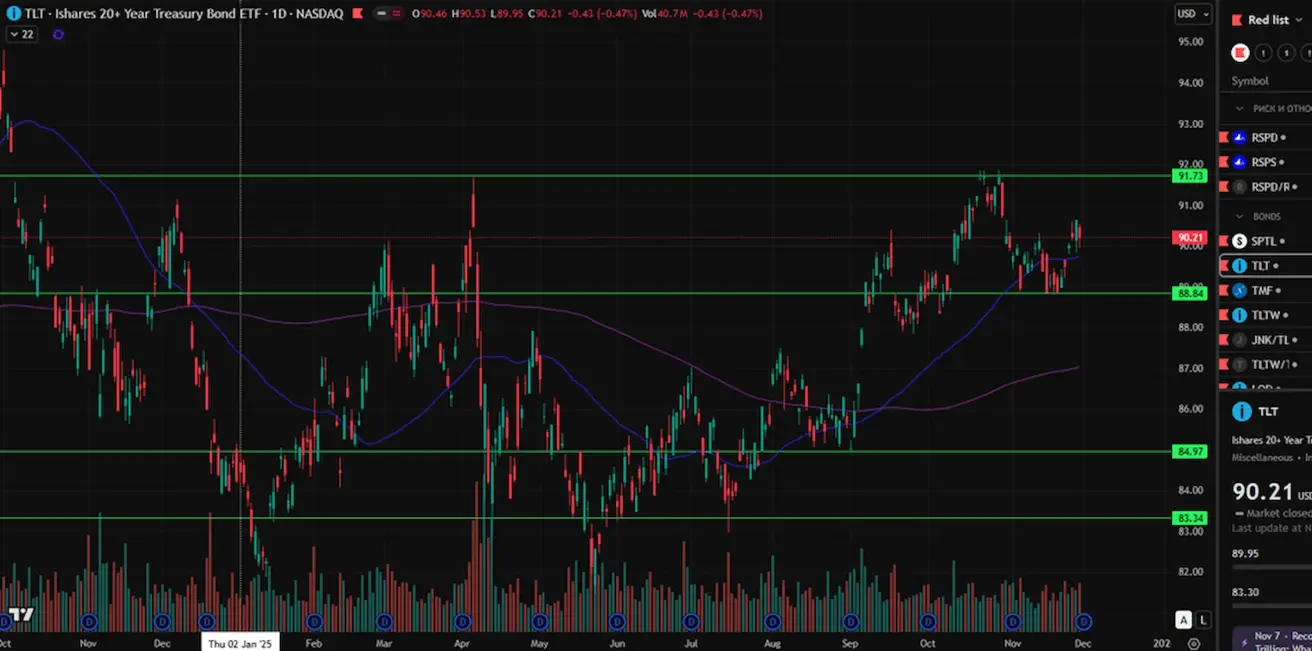This screenshot has height=651, width=1312.
Task: Open the USD currency dropdown
Action: 1193,14
